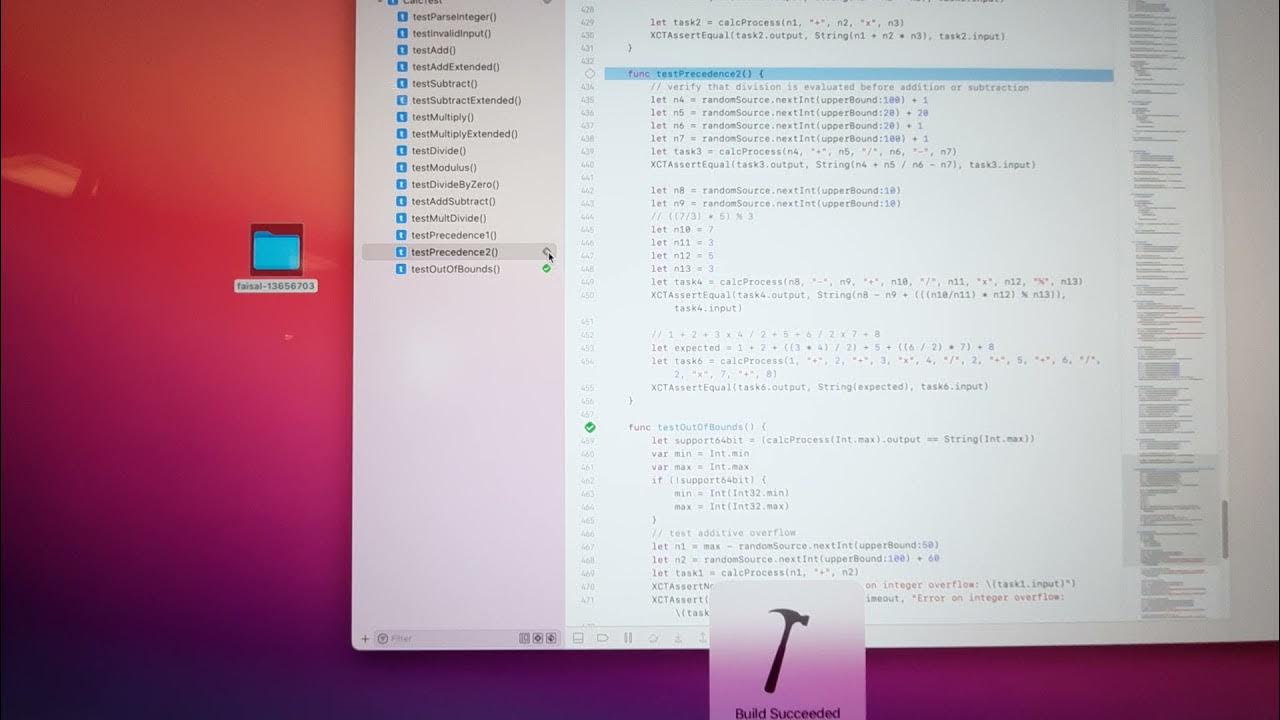Toggle first filter-bar scope icon
The height and width of the screenshot is (720, 1280).
tap(524, 638)
